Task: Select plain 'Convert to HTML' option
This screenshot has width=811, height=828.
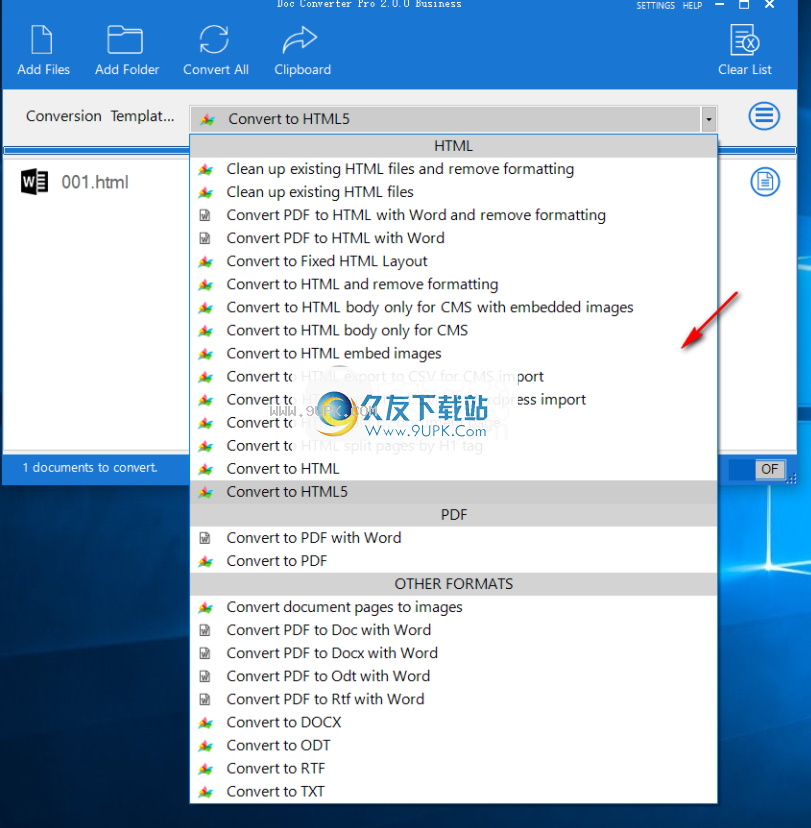Action: [x=454, y=469]
